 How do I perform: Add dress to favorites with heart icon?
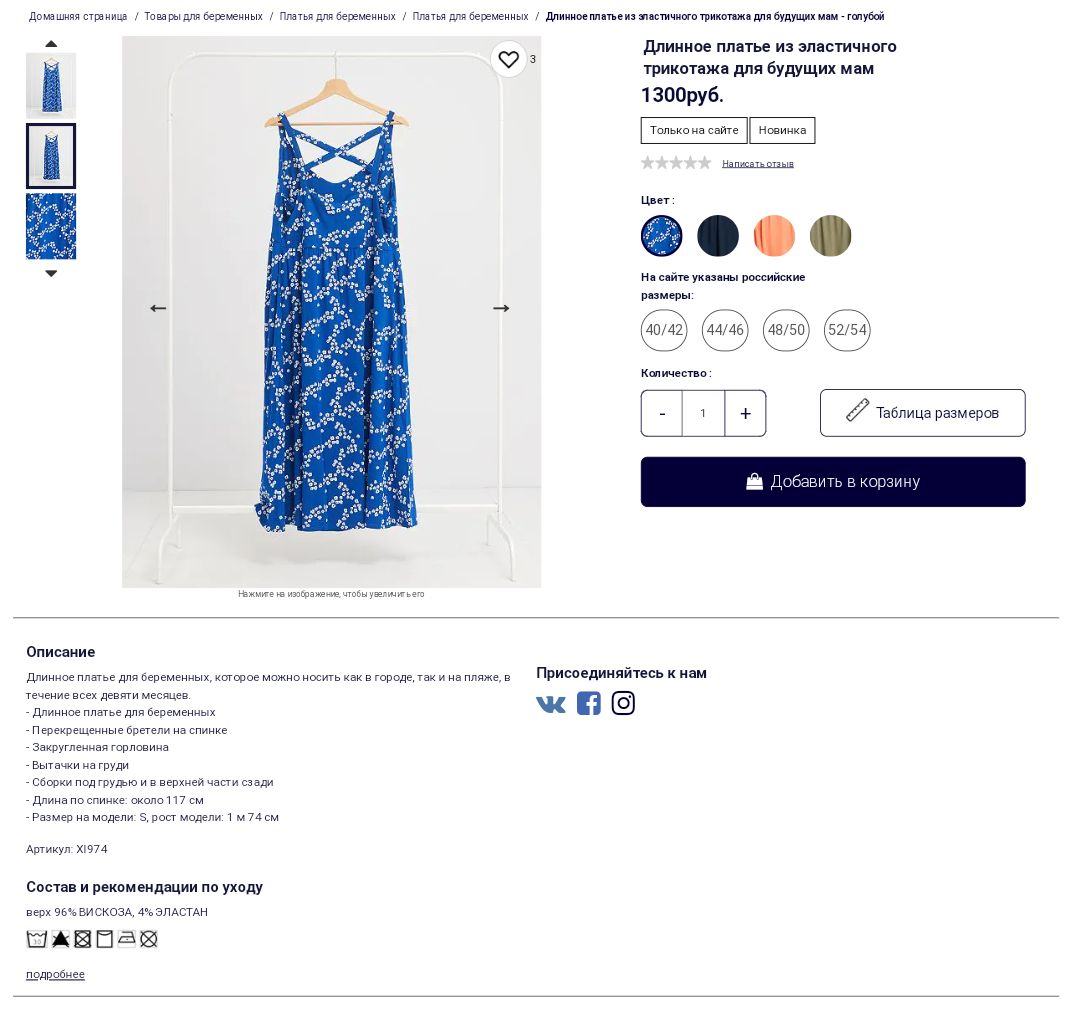508,60
